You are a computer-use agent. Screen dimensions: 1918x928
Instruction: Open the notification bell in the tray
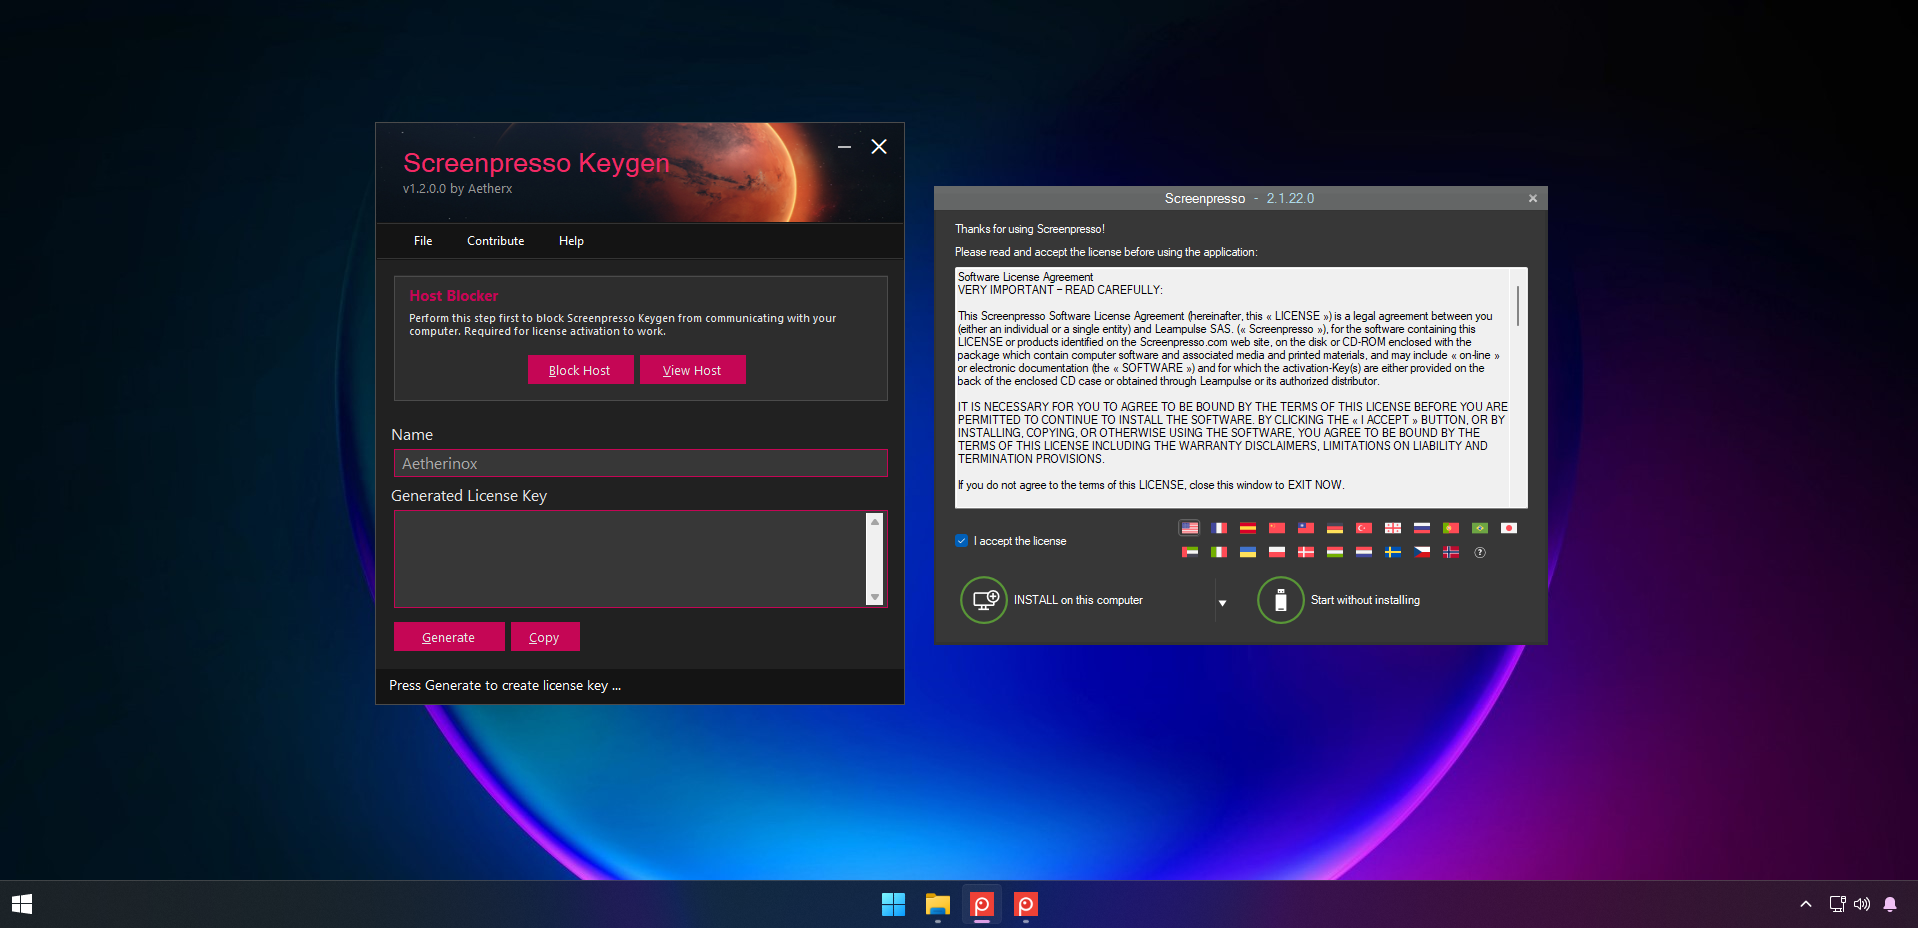point(1889,904)
